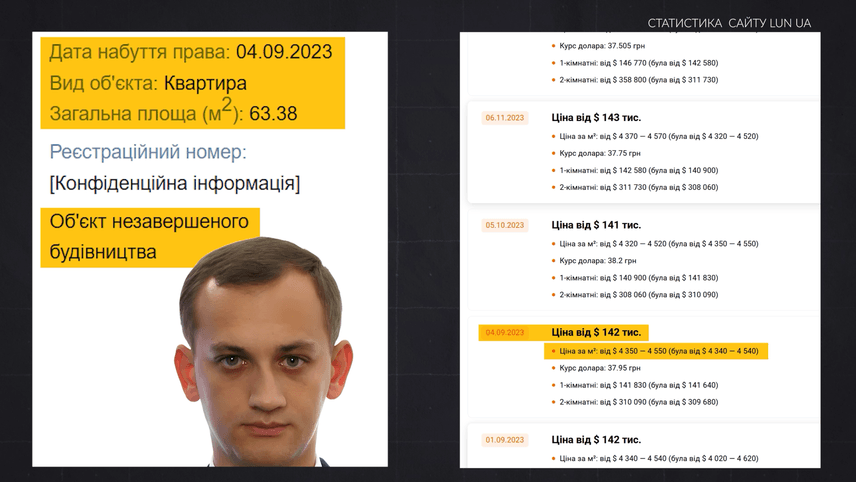This screenshot has width=856, height=482.
Task: Click the 06.11.2023 date badge
Action: (505, 117)
